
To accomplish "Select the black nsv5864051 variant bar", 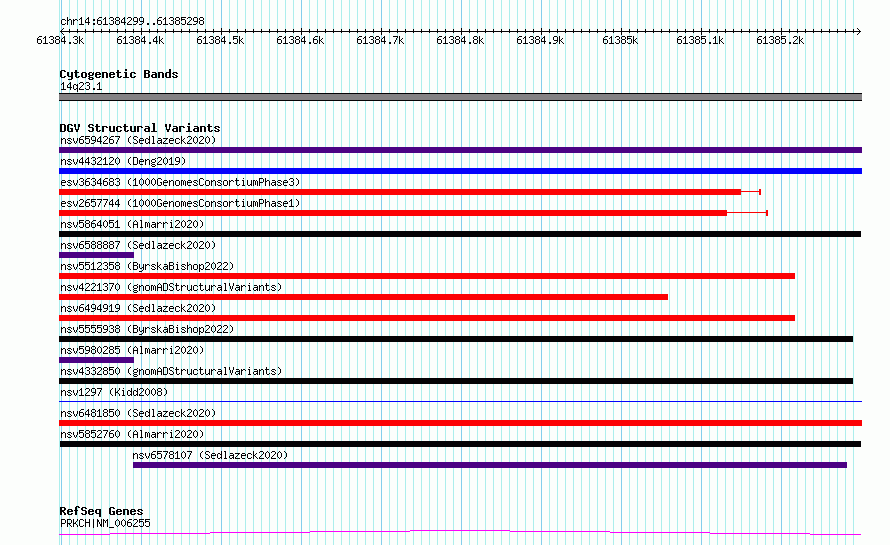I will point(460,234).
